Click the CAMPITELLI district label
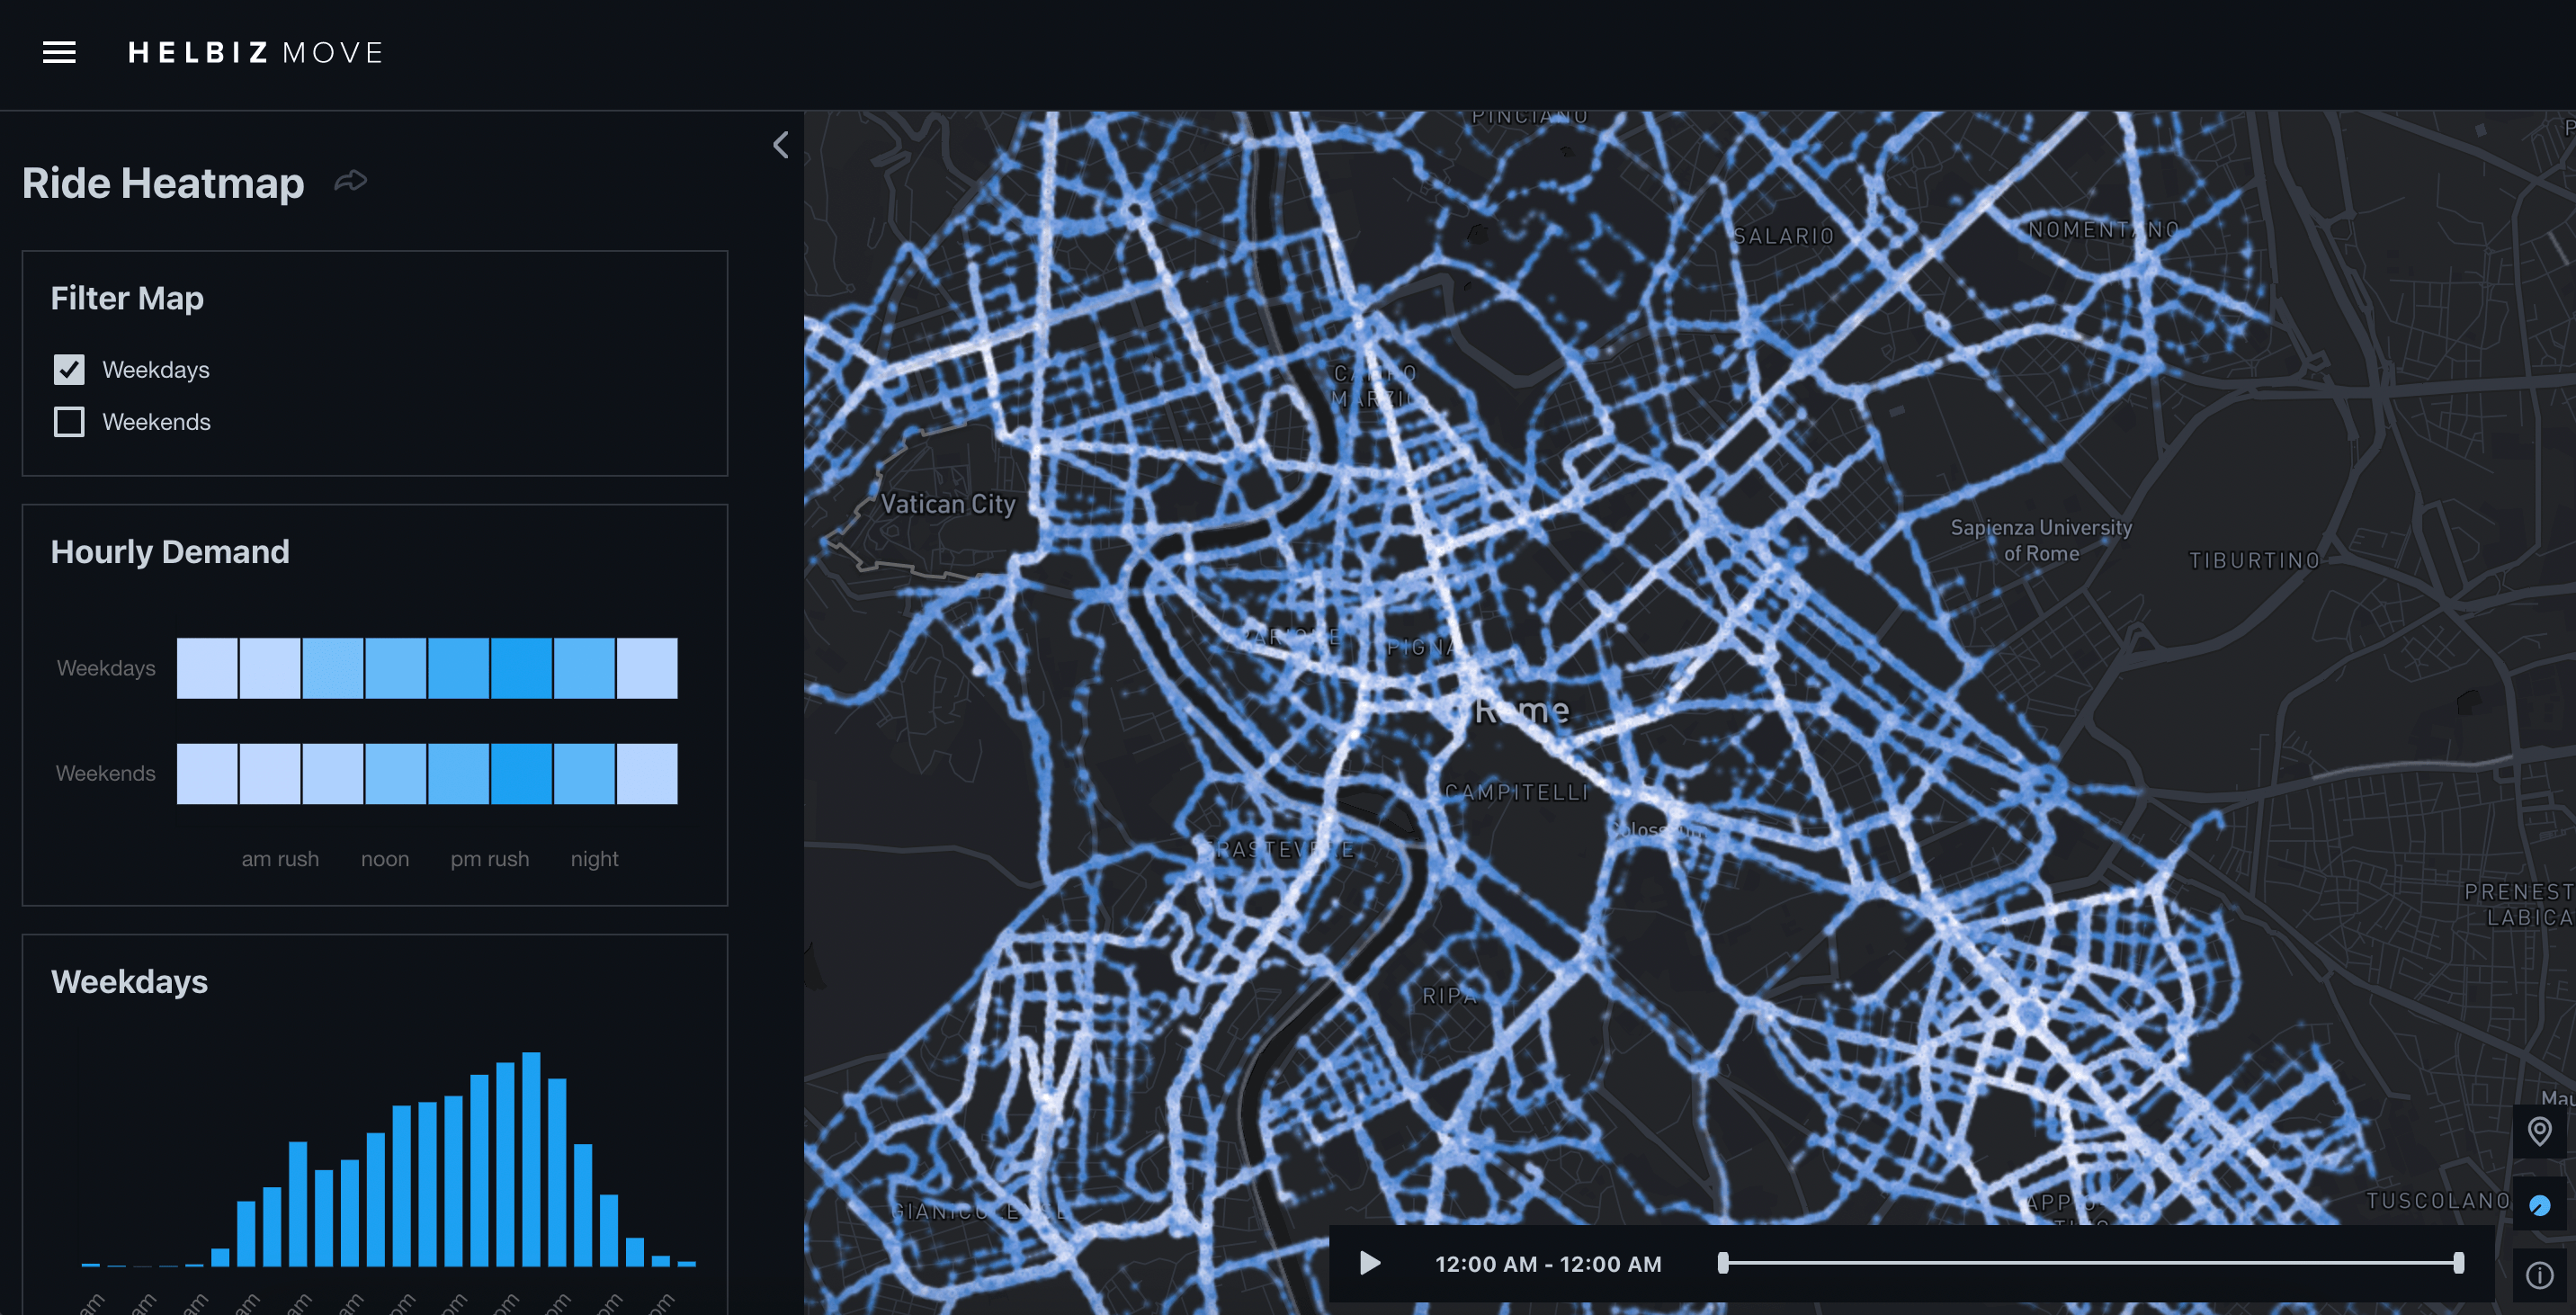 1516,793
